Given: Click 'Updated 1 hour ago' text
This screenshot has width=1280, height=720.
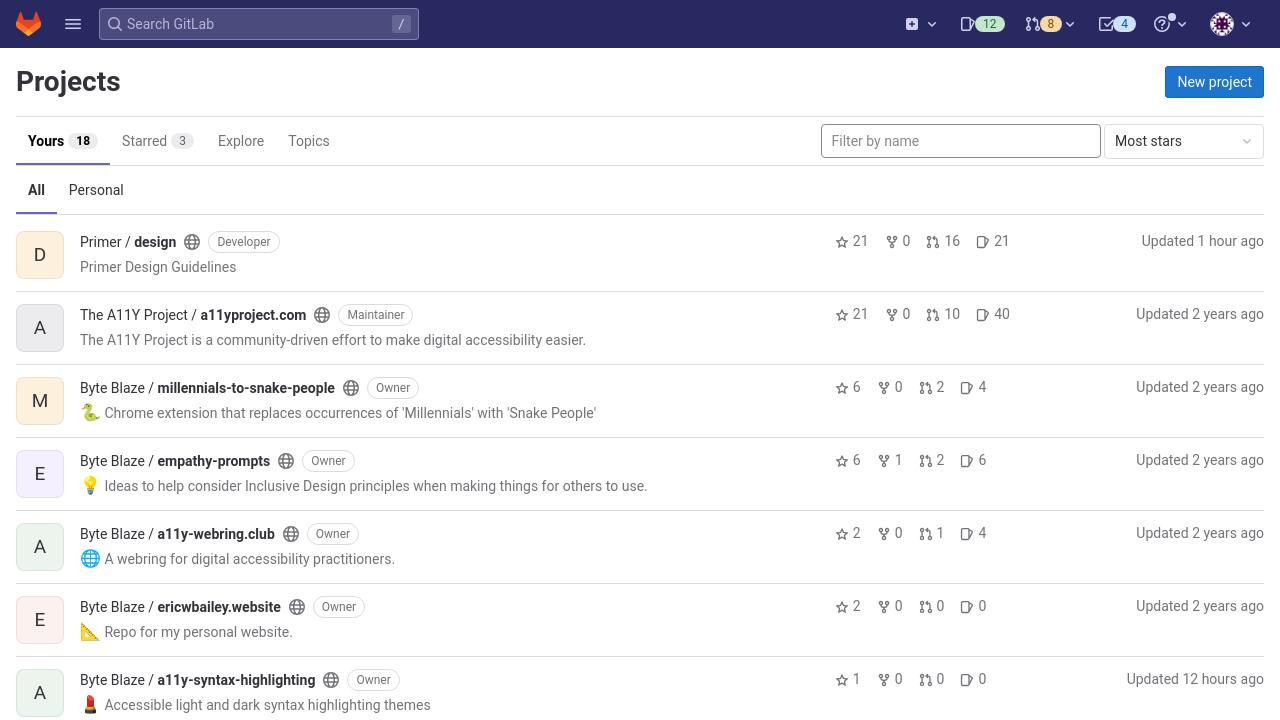Looking at the screenshot, I should click(x=1202, y=241).
